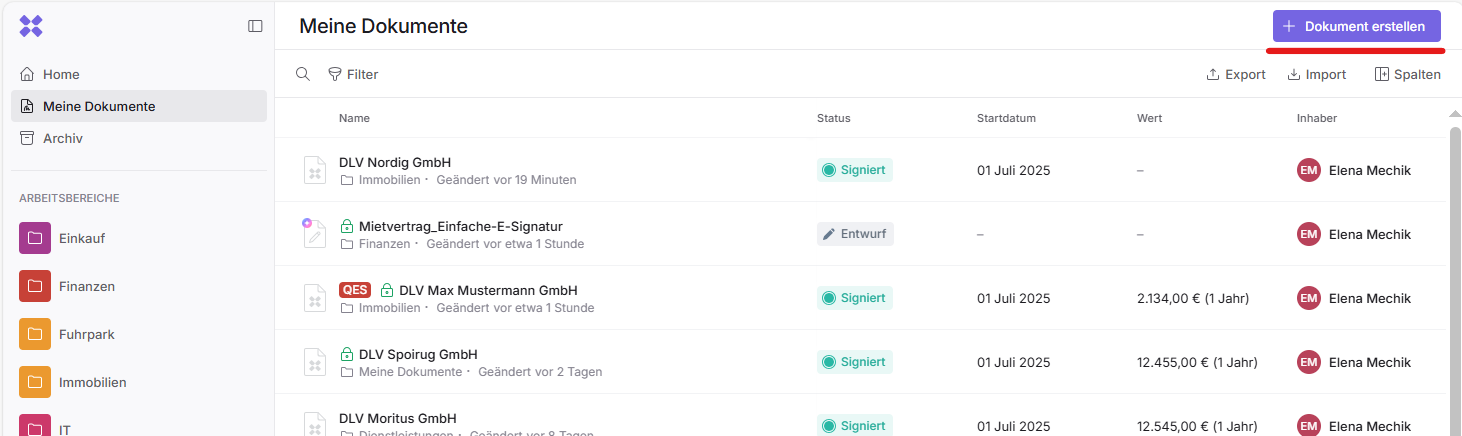Screen dimensions: 1462x436
Task: Select Meine Dokumente in sidebar
Action: (99, 106)
